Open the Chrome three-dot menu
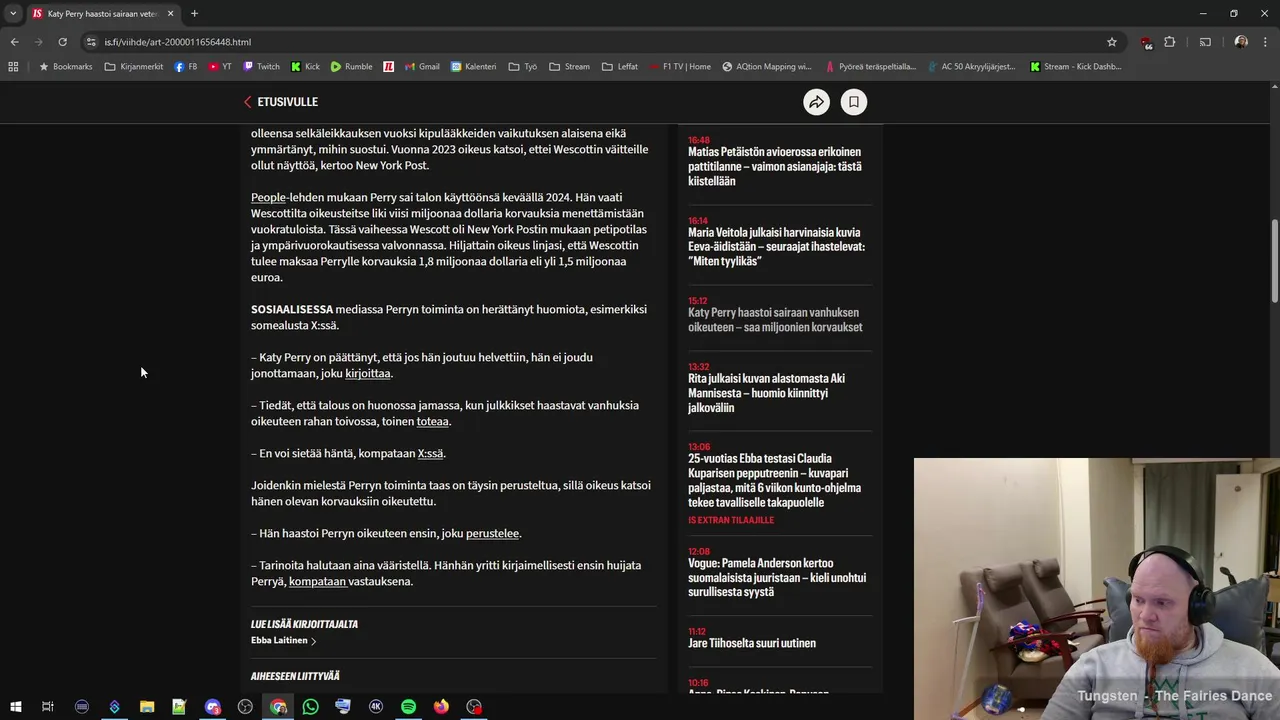Screen dimensions: 1280x720 coord(1265,42)
